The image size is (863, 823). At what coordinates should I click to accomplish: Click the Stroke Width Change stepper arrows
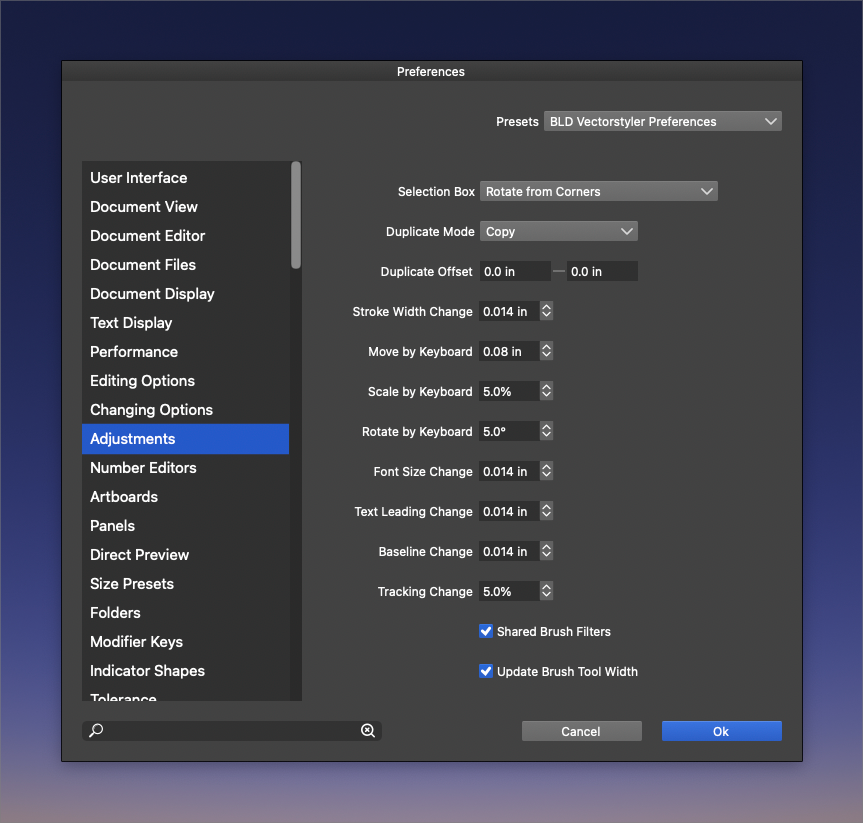546,311
